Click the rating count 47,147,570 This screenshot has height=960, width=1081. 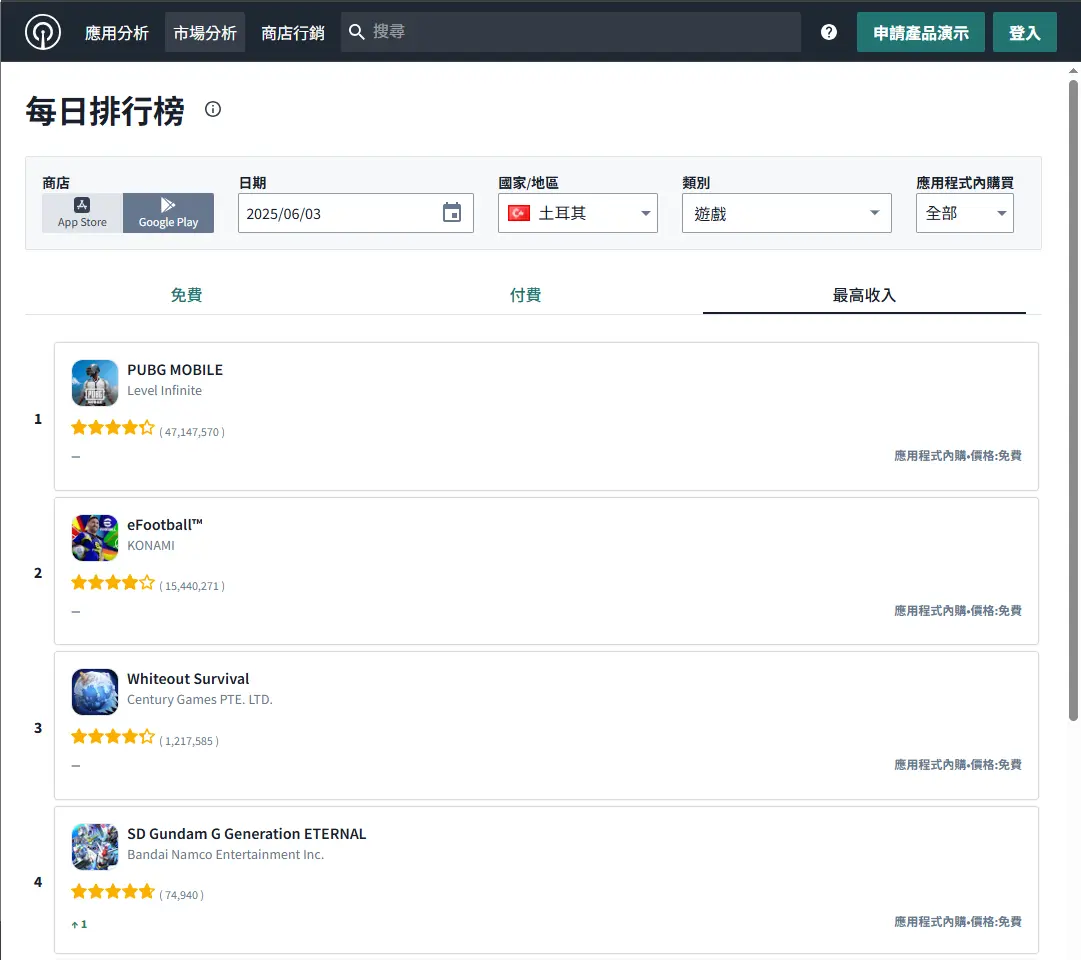(x=192, y=432)
